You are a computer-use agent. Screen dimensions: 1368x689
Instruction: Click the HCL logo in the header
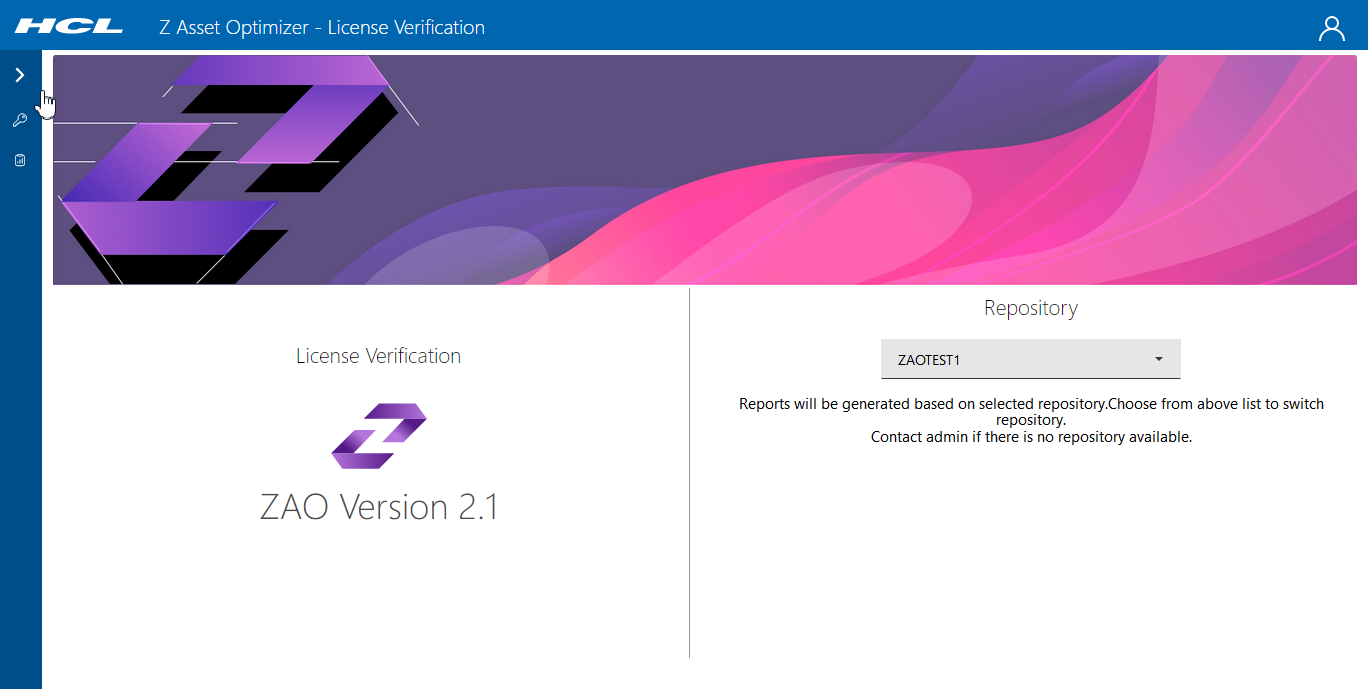click(69, 27)
